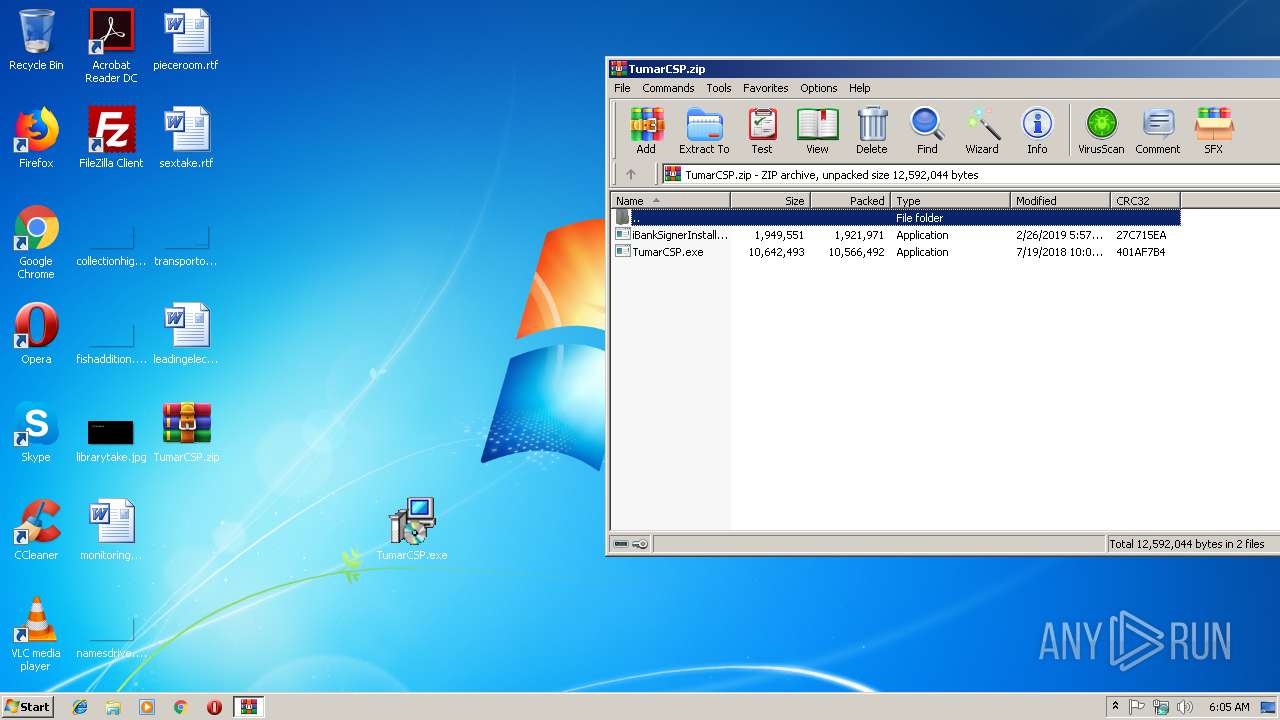Click the SFX toolbar icon

point(1213,131)
